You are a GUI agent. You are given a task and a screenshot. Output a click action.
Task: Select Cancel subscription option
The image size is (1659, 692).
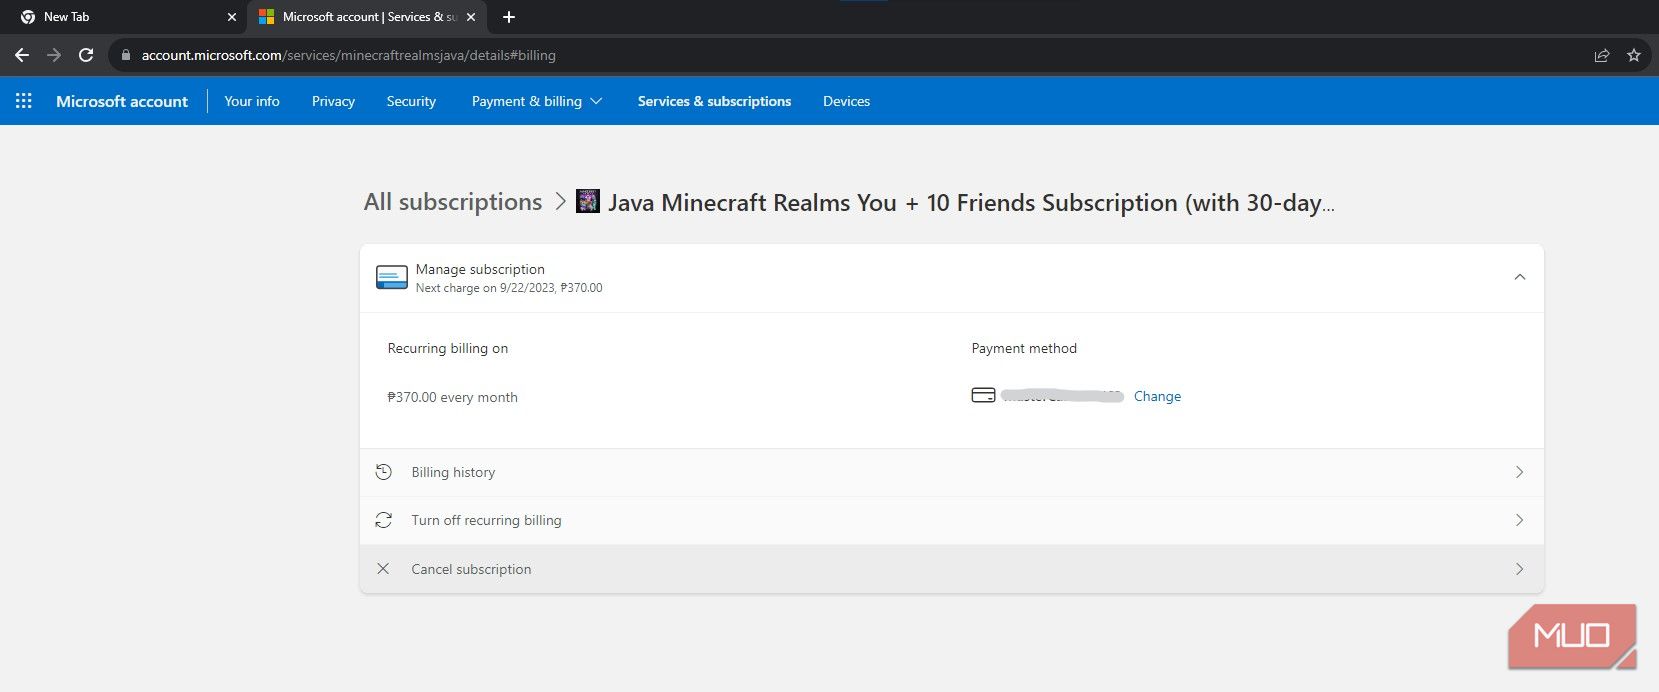coord(471,569)
